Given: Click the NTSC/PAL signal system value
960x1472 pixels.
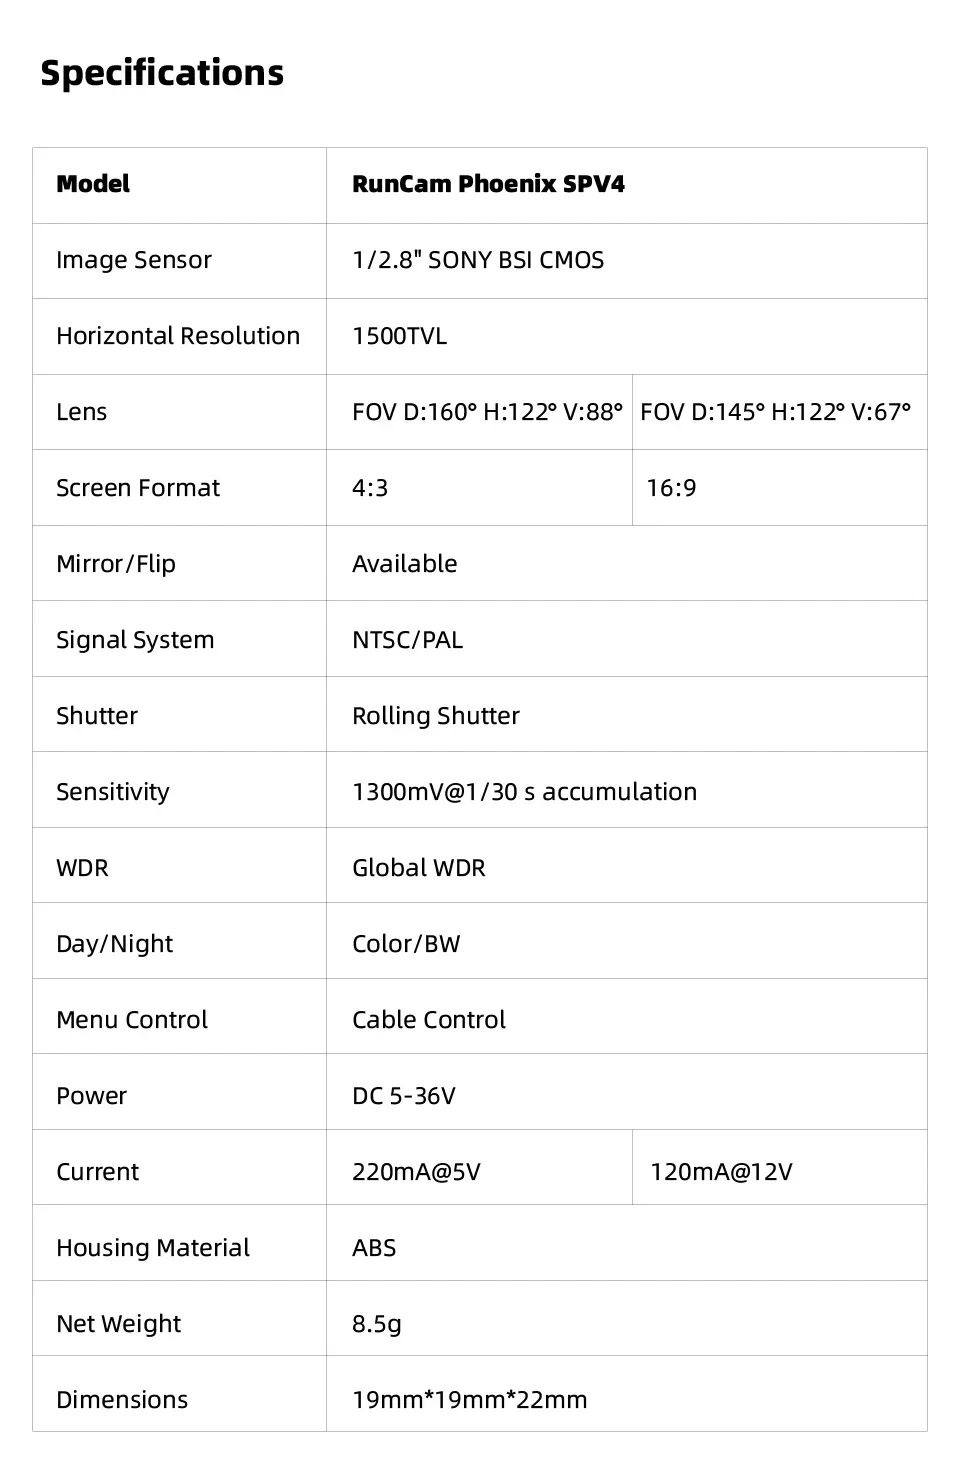Looking at the screenshot, I should 408,640.
